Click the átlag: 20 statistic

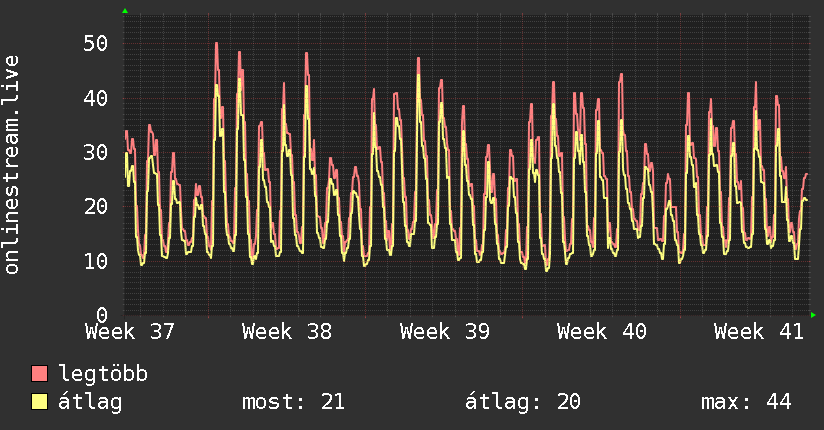(522, 402)
